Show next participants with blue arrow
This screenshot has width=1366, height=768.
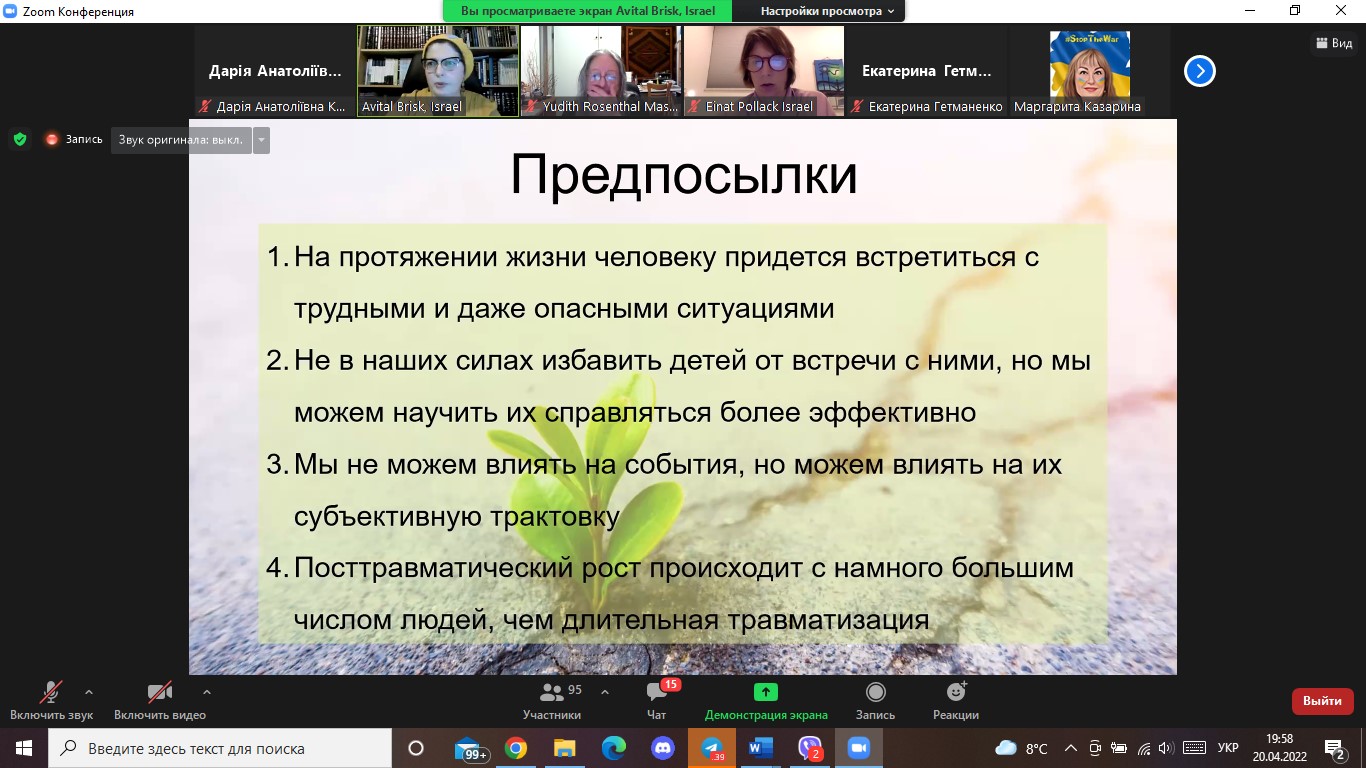1199,71
